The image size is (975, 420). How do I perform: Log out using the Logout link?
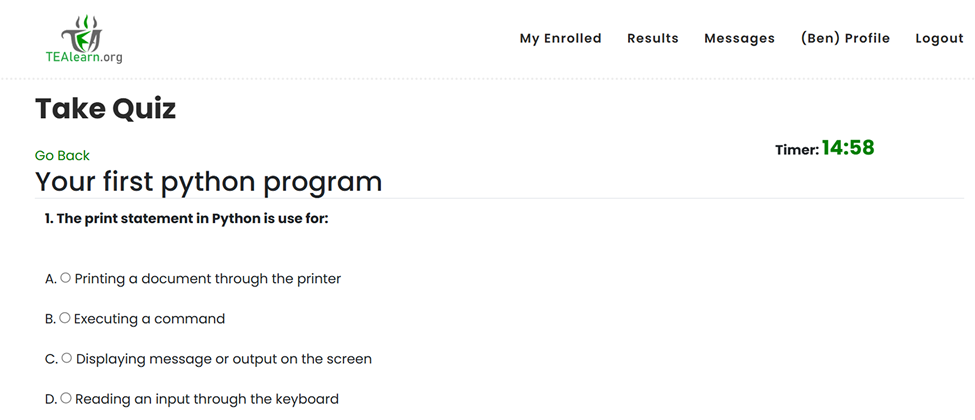click(939, 39)
